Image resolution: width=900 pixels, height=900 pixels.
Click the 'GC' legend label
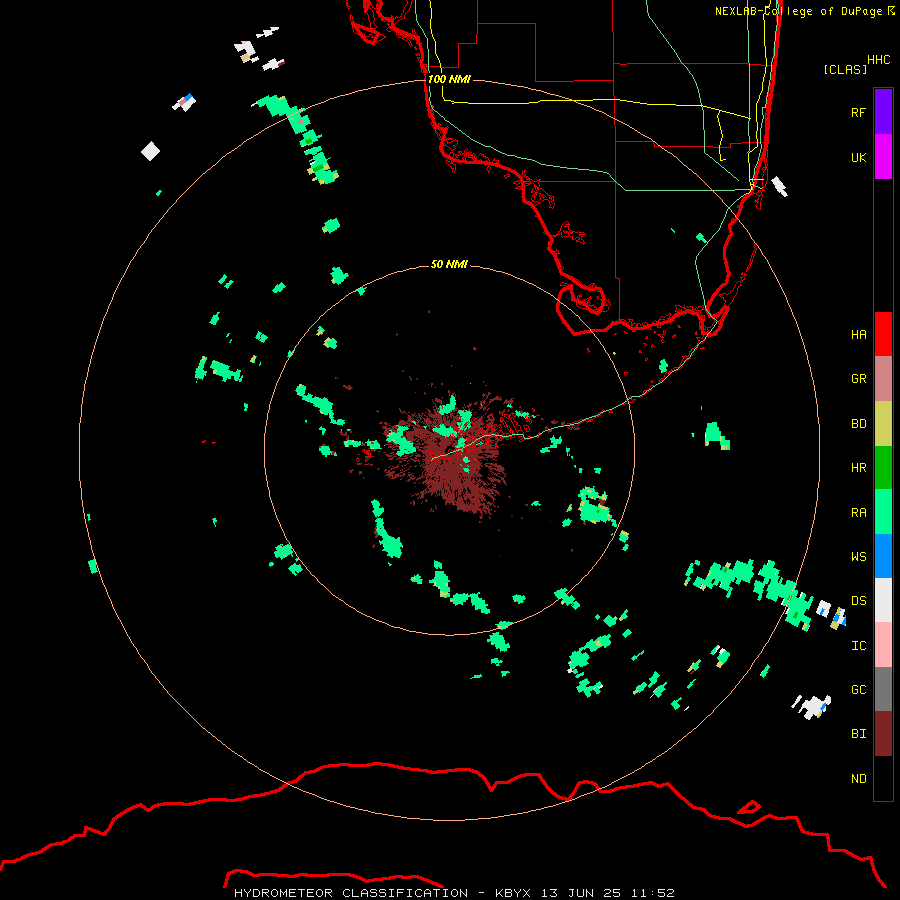[x=858, y=689]
